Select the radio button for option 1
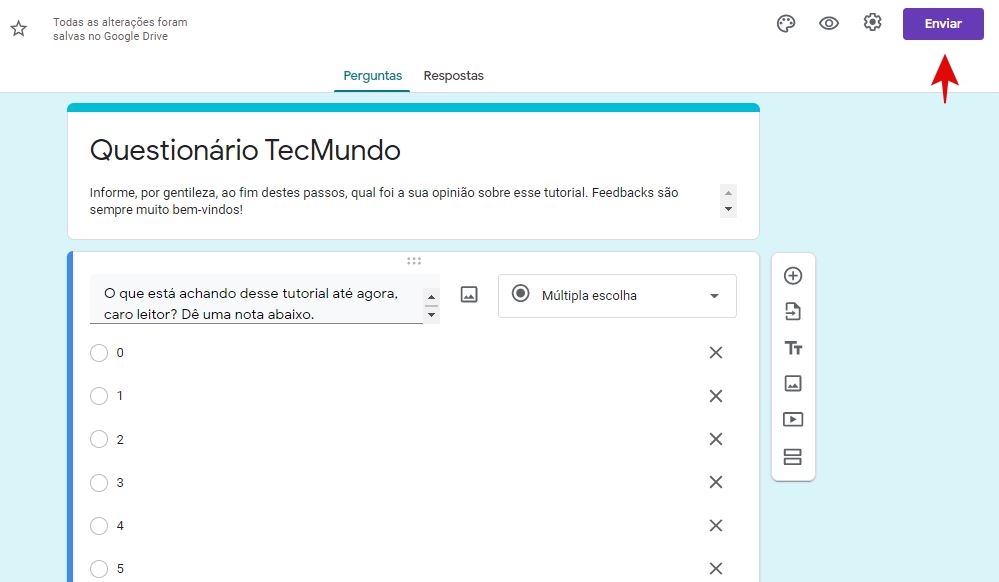The image size is (999, 582). point(99,396)
